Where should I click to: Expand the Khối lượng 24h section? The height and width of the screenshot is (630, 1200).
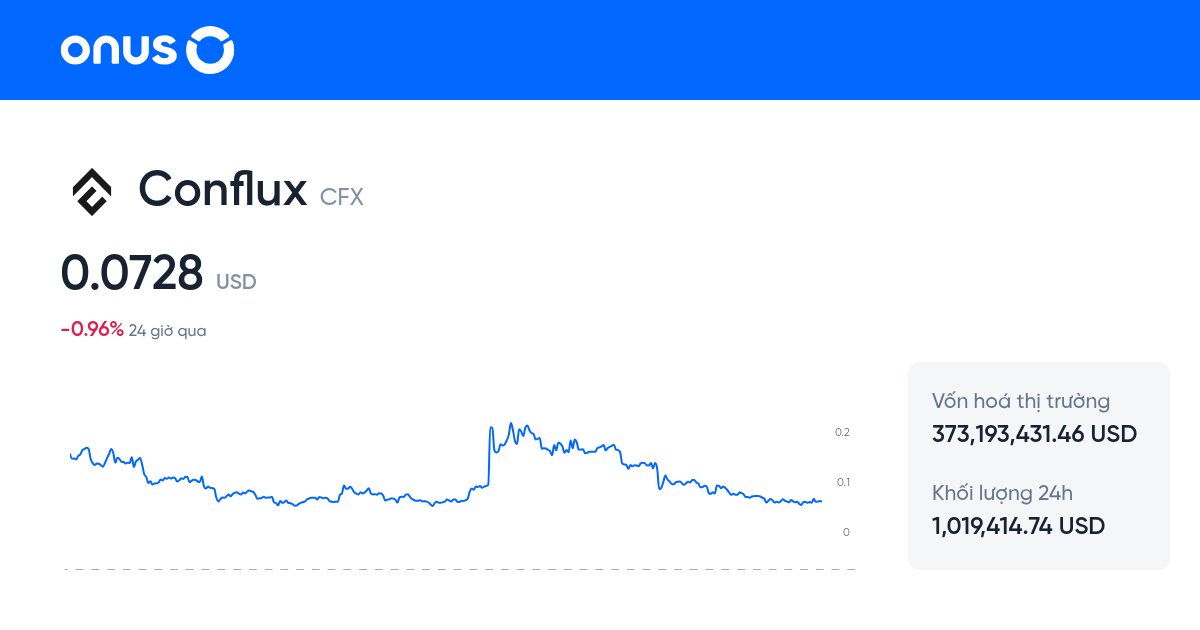(1002, 493)
